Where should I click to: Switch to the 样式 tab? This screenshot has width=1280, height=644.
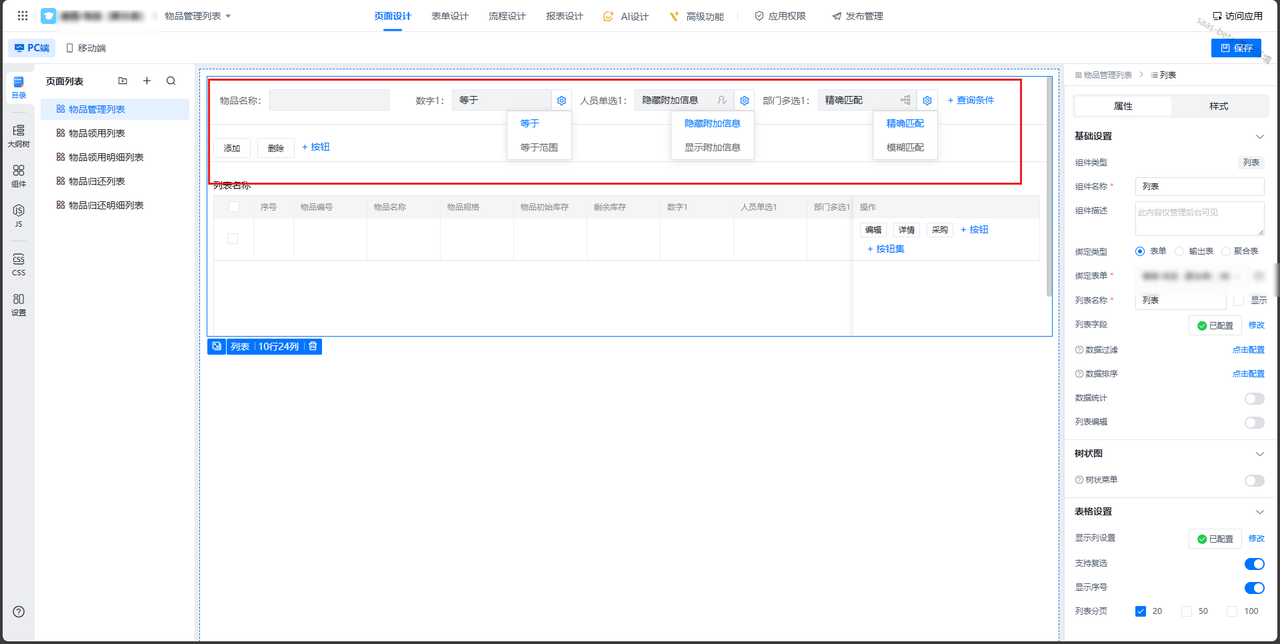point(1218,106)
